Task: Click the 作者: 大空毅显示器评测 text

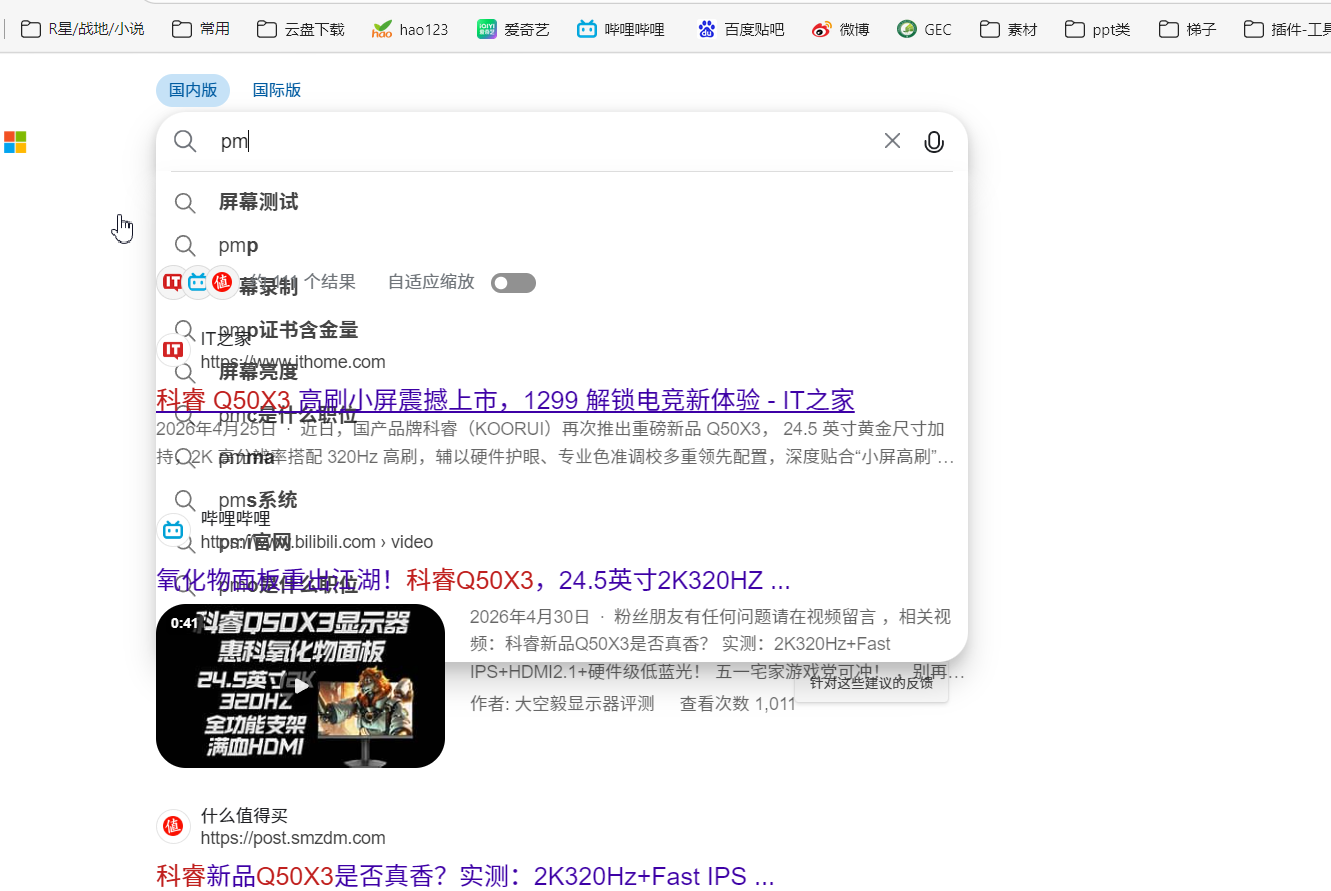Action: (562, 704)
